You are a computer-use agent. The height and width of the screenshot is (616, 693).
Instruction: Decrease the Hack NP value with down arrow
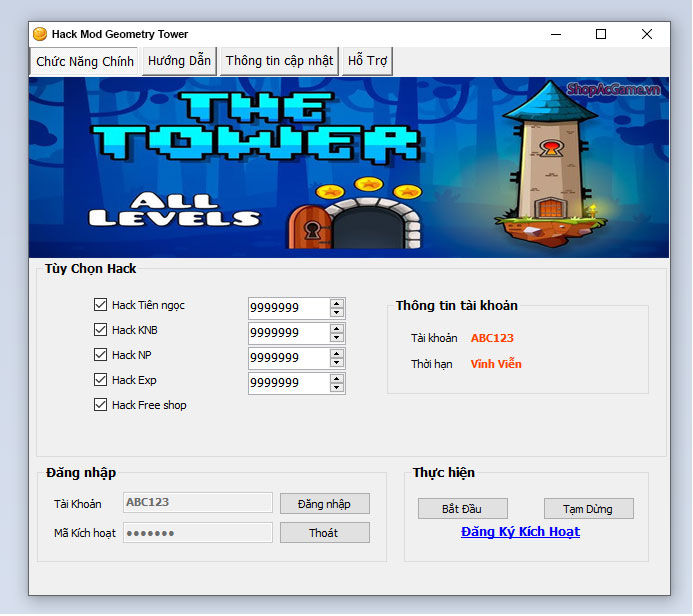click(x=337, y=362)
